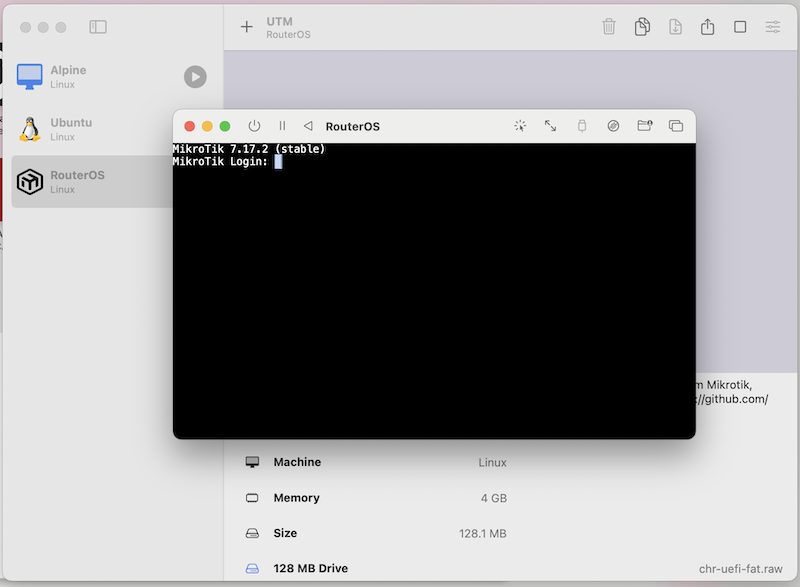Clone the RouterOS virtual machine
800x587 pixels.
click(642, 27)
